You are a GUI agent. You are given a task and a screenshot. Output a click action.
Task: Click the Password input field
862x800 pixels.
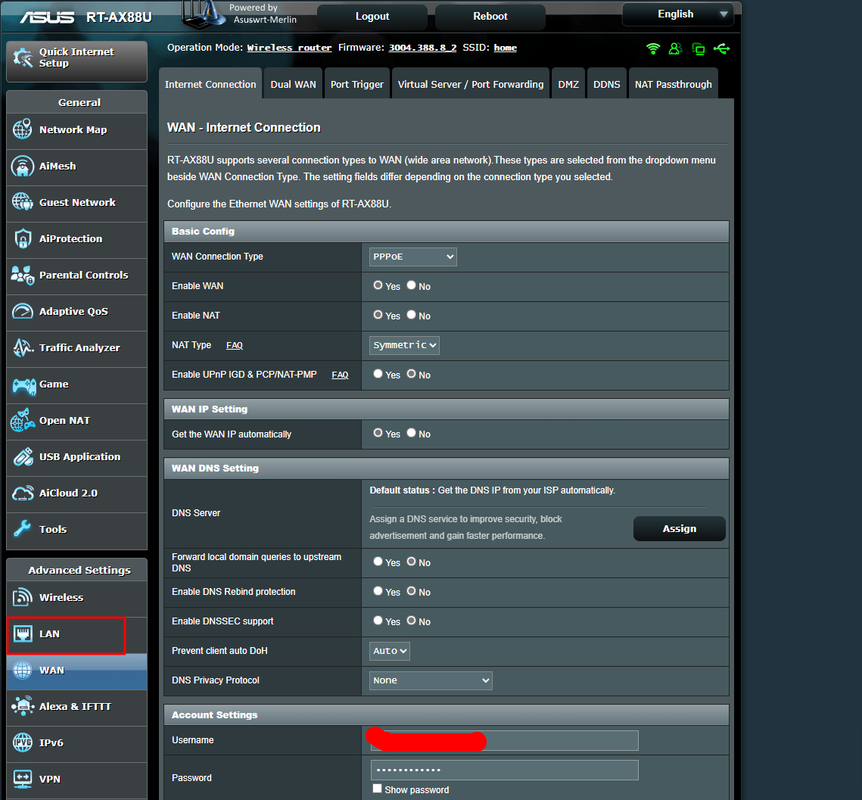click(505, 770)
